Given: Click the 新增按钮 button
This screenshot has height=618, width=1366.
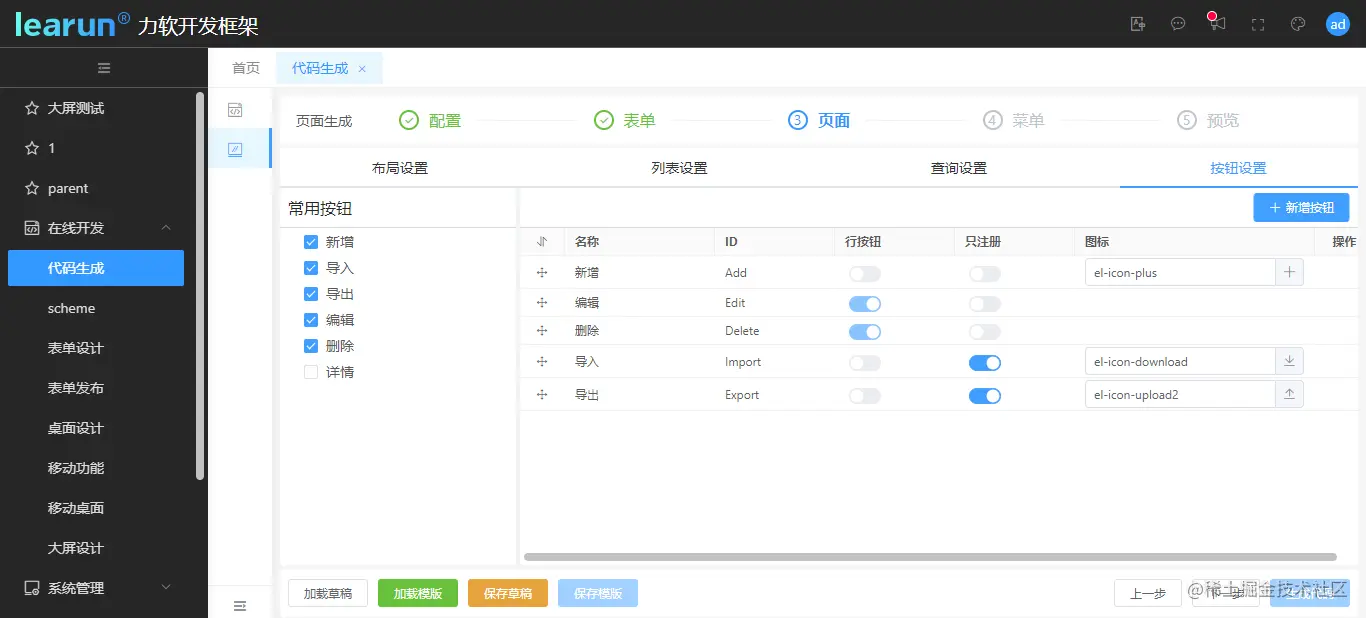Looking at the screenshot, I should coord(1301,207).
